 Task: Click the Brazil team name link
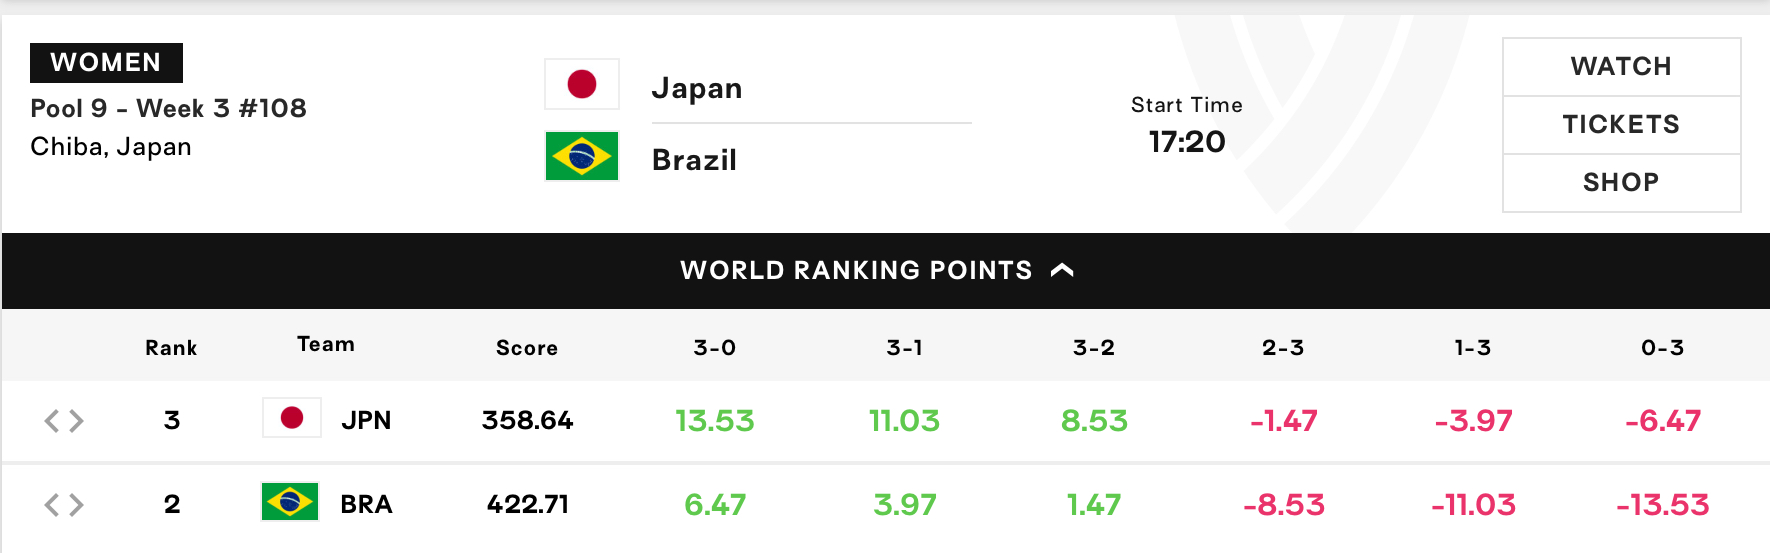pyautogui.click(x=694, y=160)
